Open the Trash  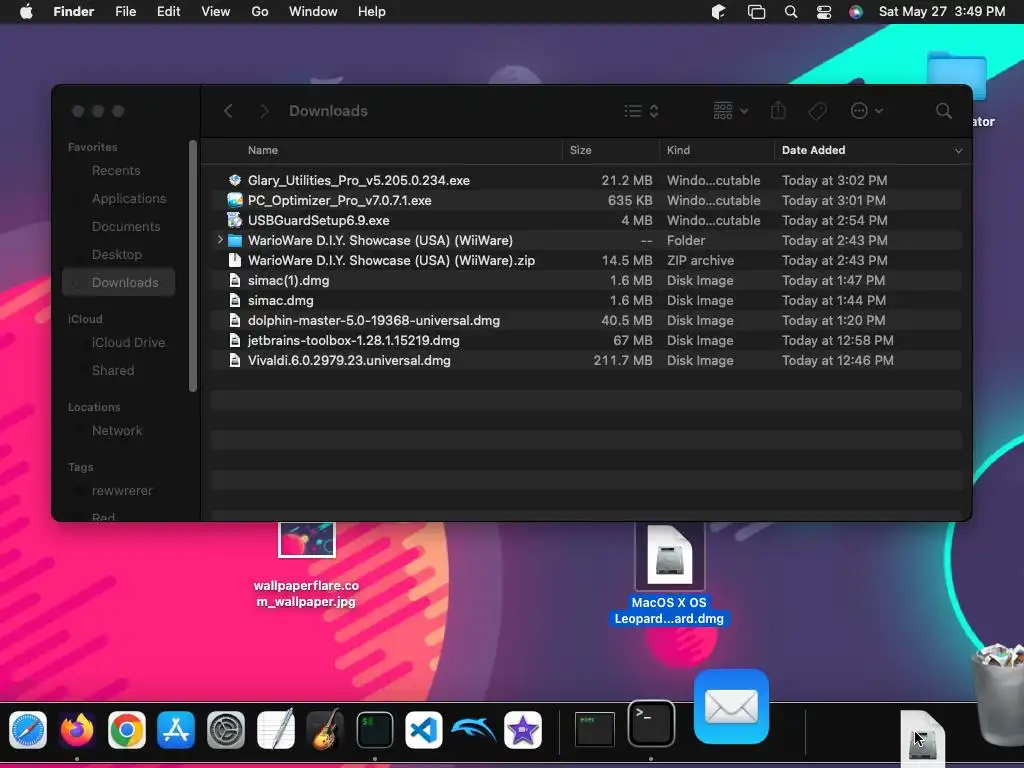[x=999, y=694]
